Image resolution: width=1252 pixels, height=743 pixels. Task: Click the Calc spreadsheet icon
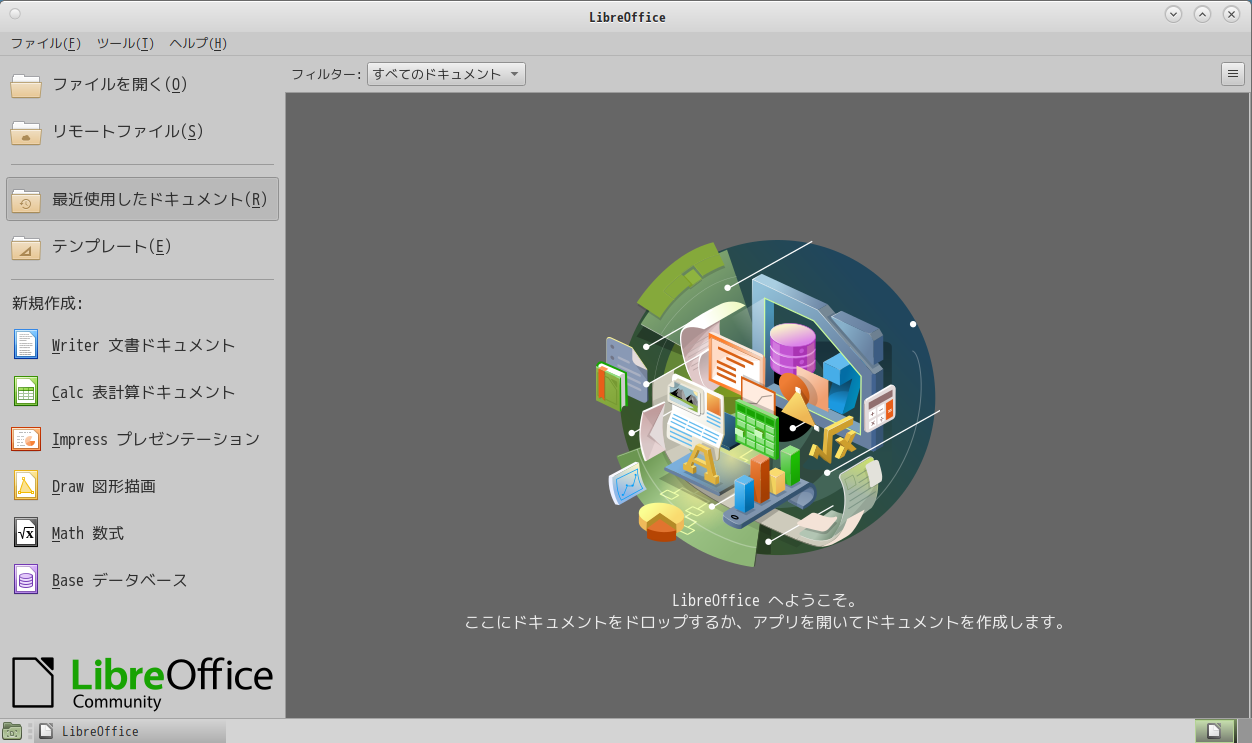pos(26,392)
